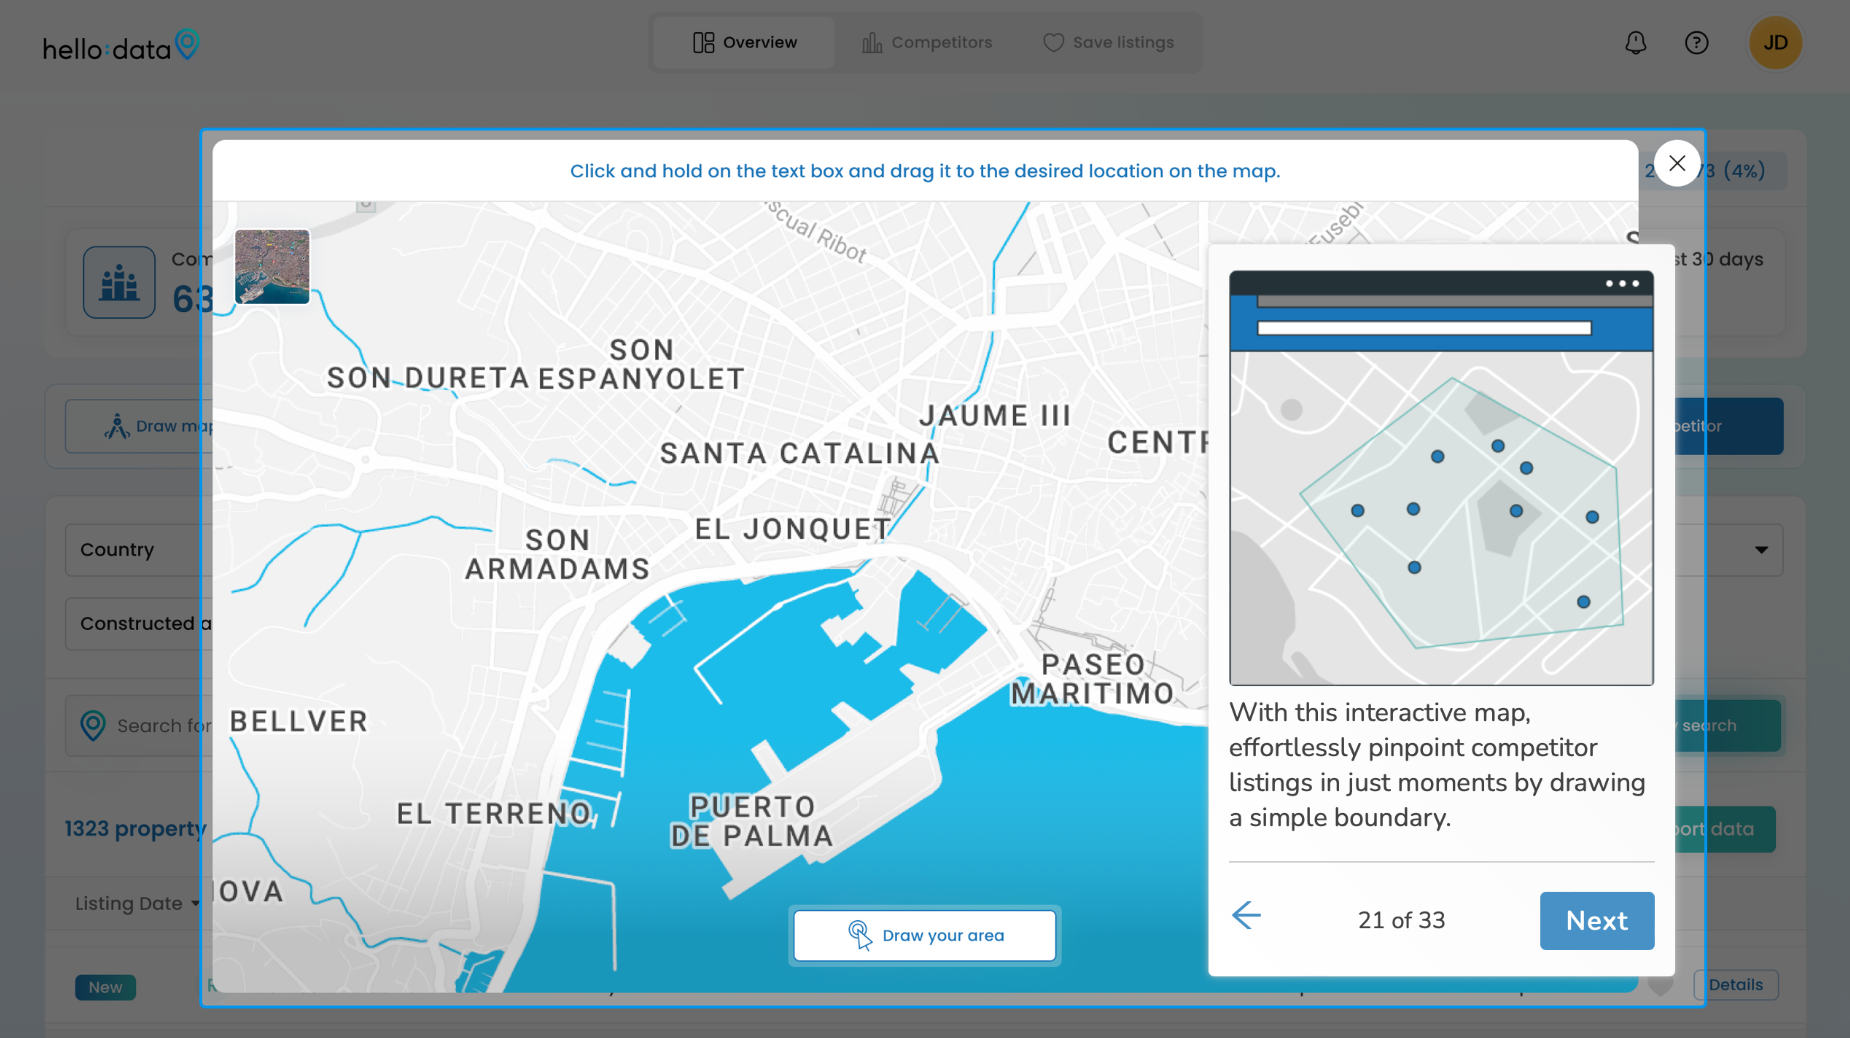Sort by Listing Date dropdown
The width and height of the screenshot is (1850, 1038).
coord(137,904)
